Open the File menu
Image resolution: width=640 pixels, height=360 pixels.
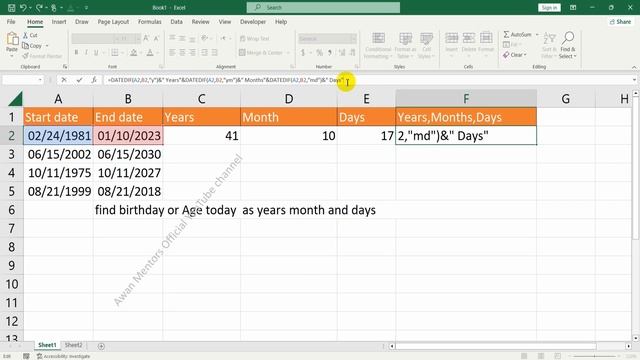click(11, 22)
